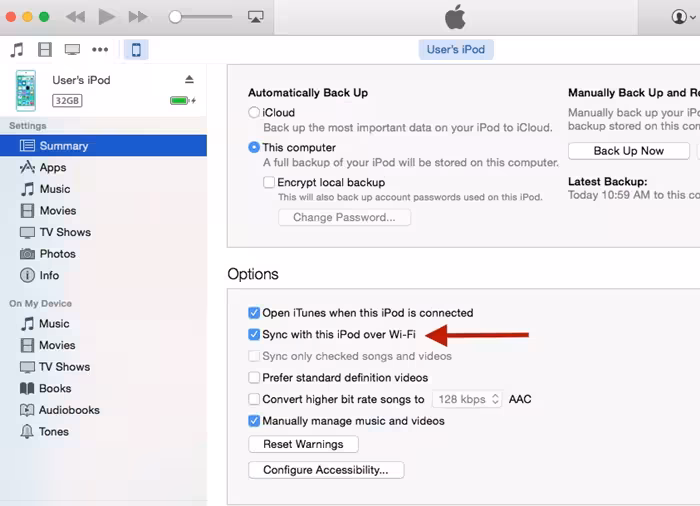Click Configure Accessibility button

tap(326, 470)
